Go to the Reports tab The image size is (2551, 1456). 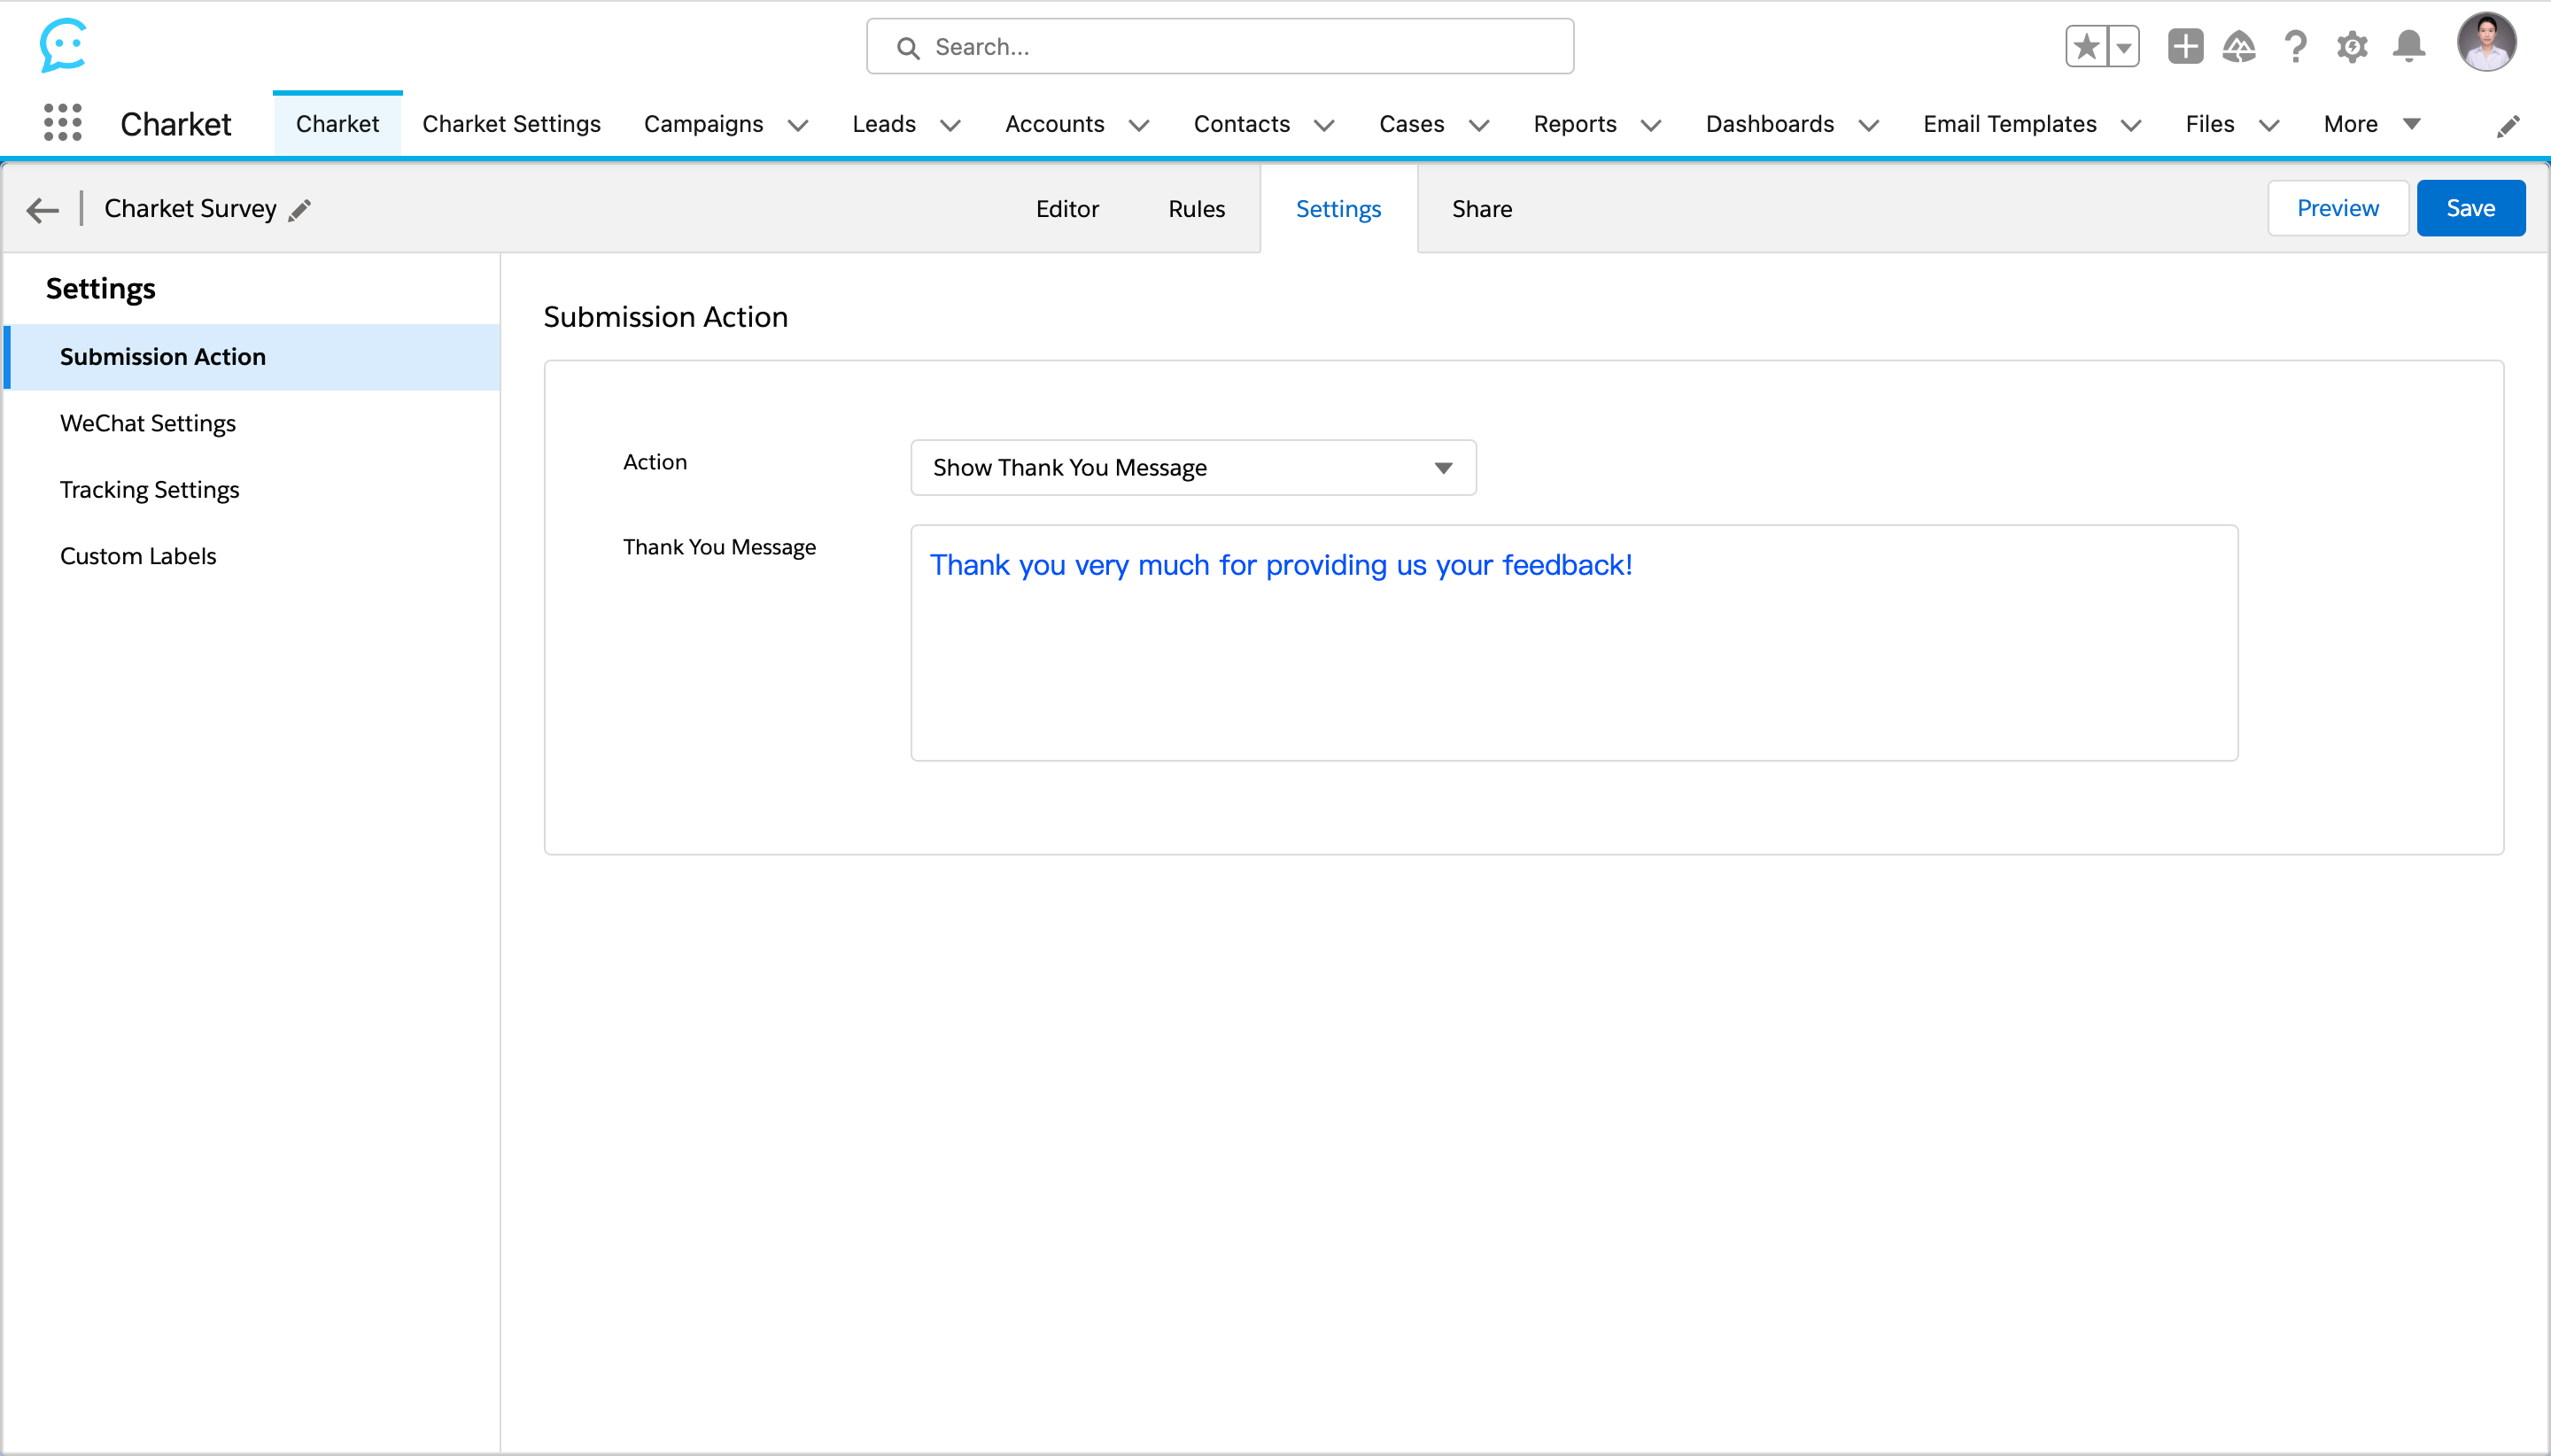click(x=1575, y=124)
